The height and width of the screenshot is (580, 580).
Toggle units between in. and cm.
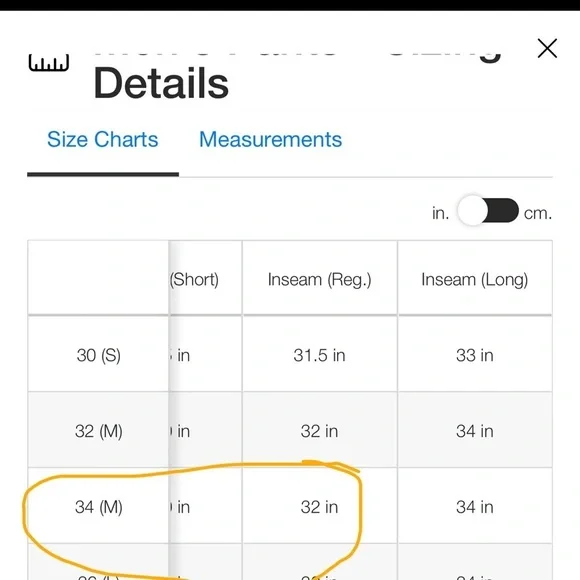[x=488, y=210]
